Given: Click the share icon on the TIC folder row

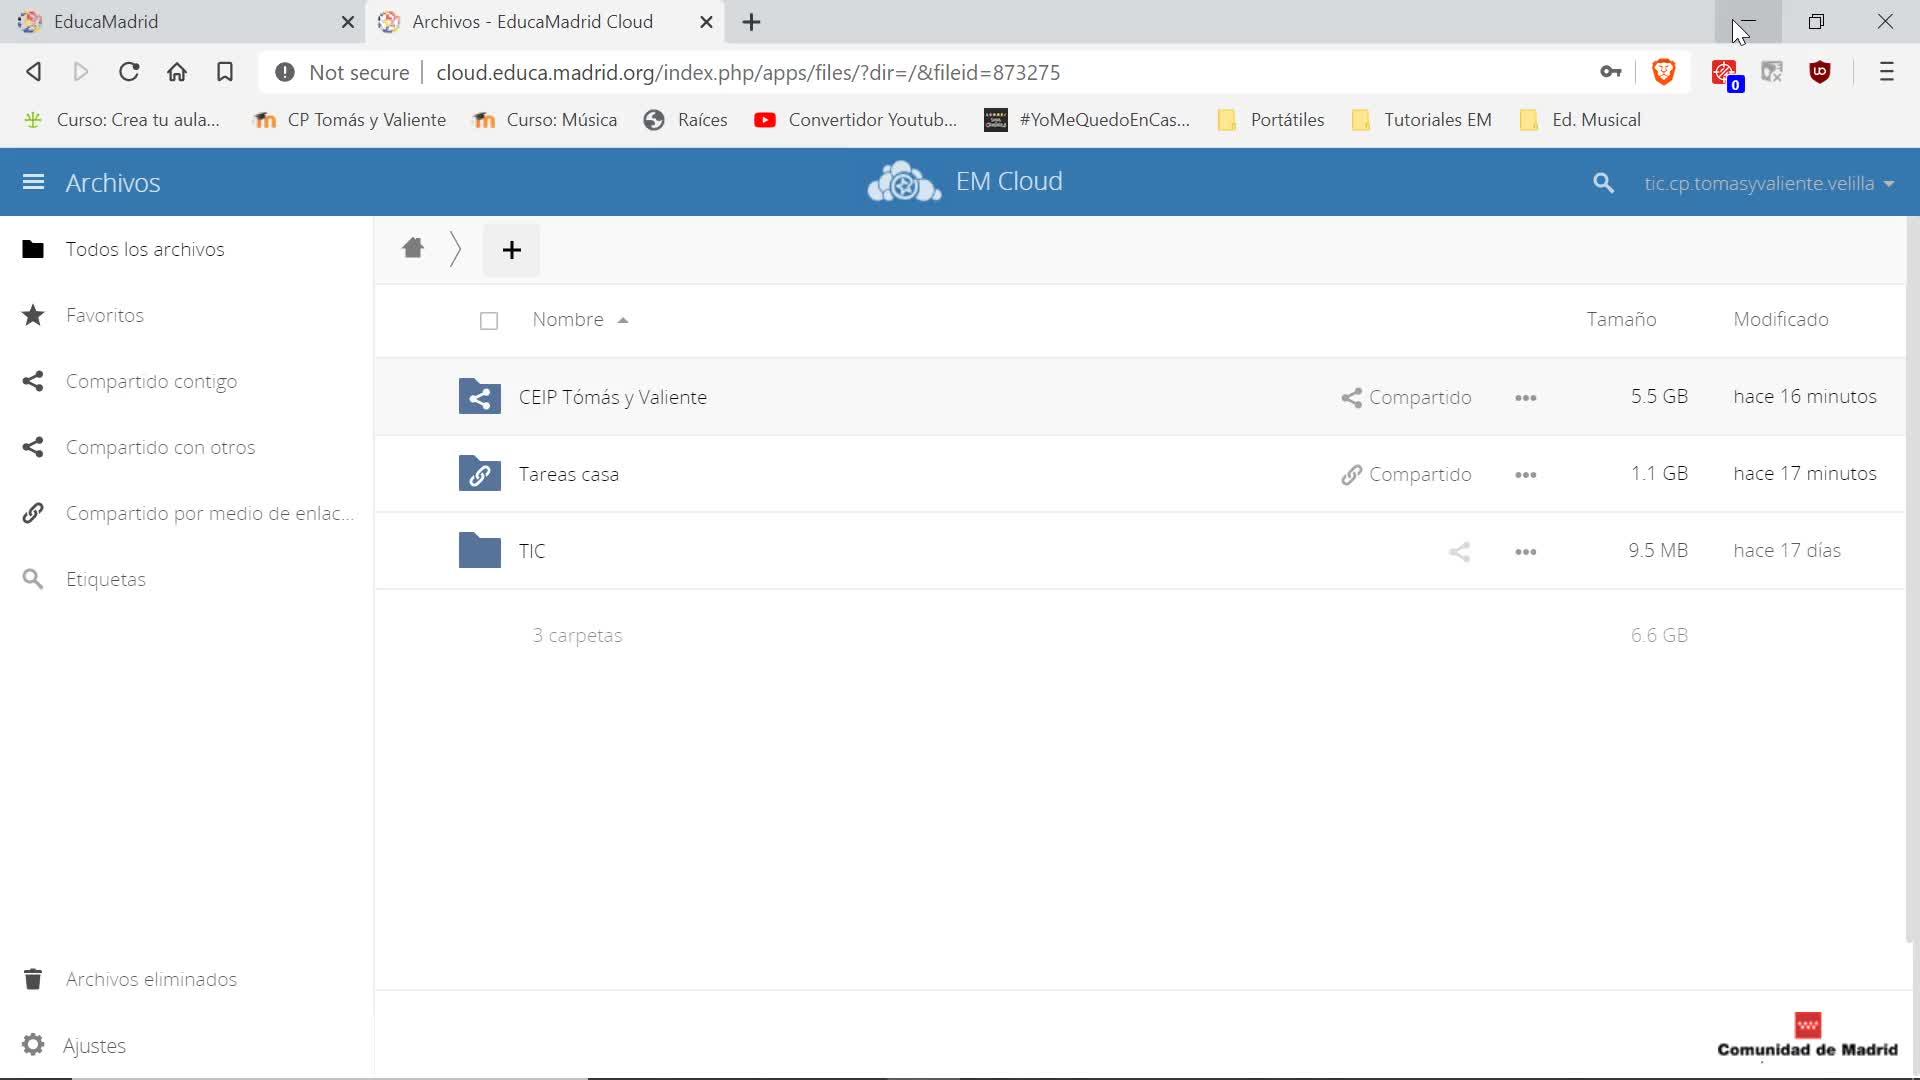Looking at the screenshot, I should tap(1459, 551).
